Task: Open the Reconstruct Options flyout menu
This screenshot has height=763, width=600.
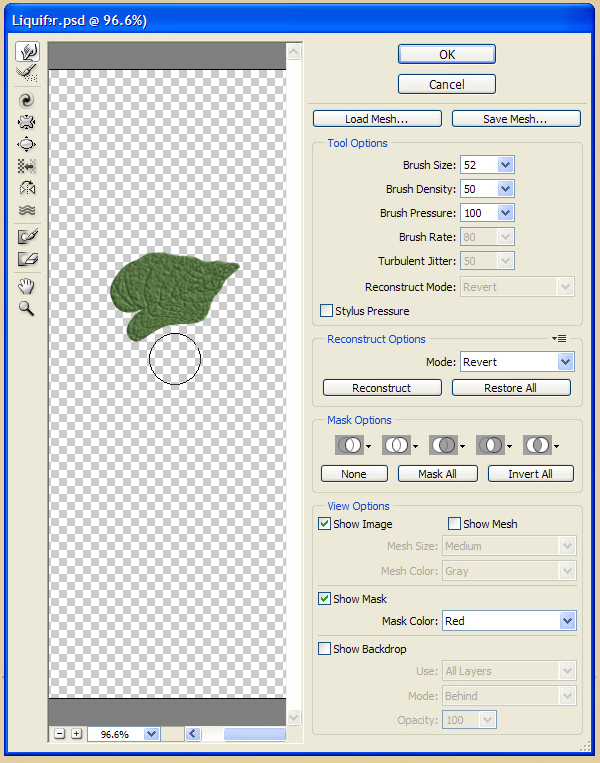Action: 560,339
